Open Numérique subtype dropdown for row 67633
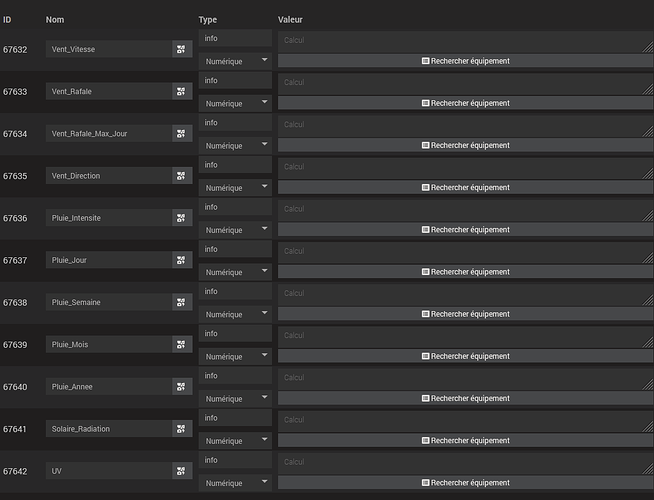 coord(235,103)
